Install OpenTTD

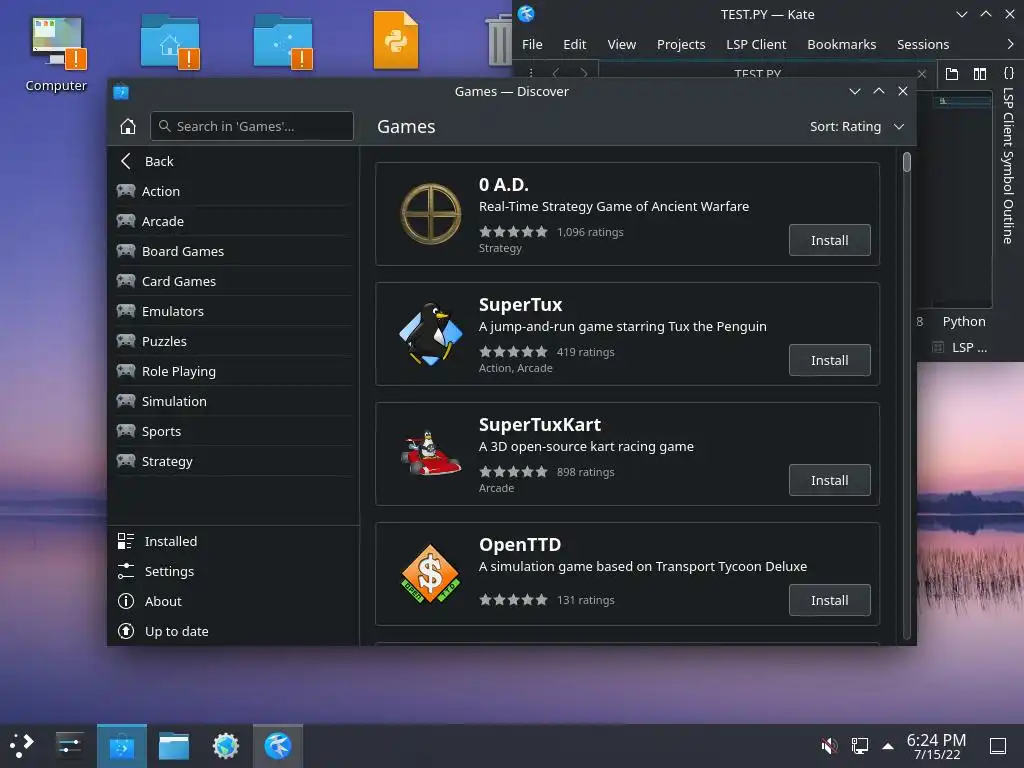829,600
